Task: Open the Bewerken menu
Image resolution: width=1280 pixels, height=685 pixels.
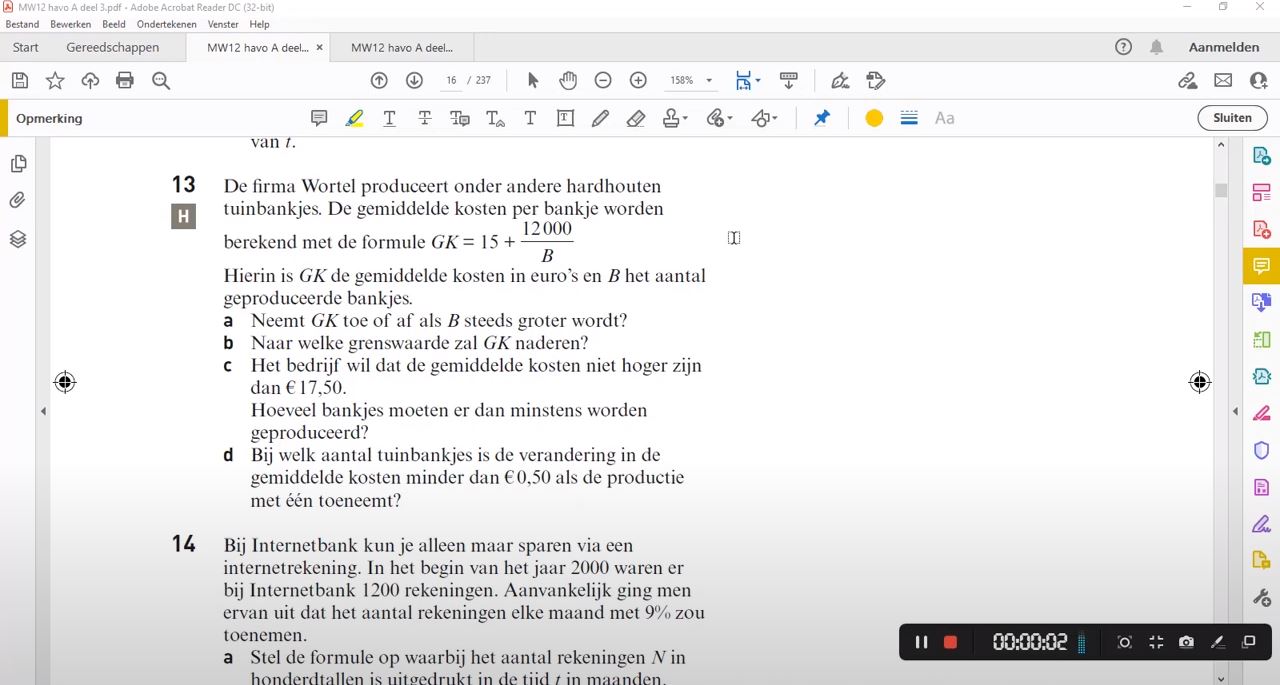Action: tap(70, 24)
